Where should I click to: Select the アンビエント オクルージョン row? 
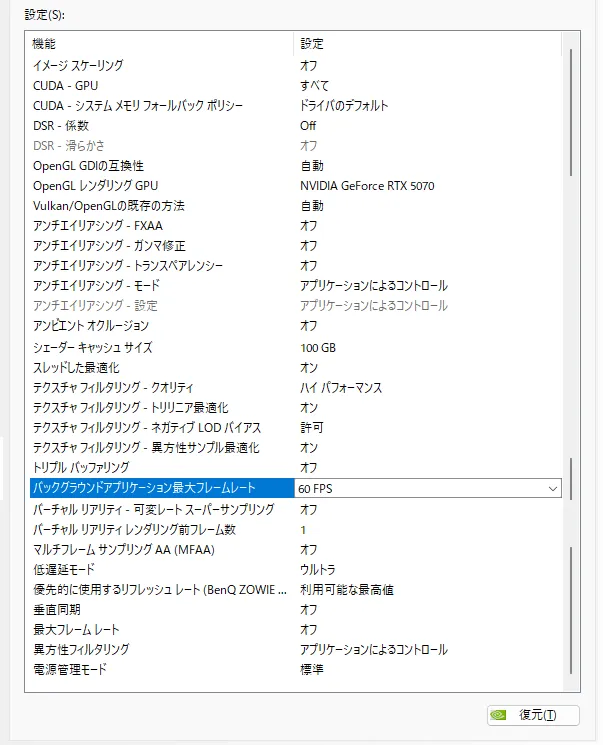coord(296,325)
